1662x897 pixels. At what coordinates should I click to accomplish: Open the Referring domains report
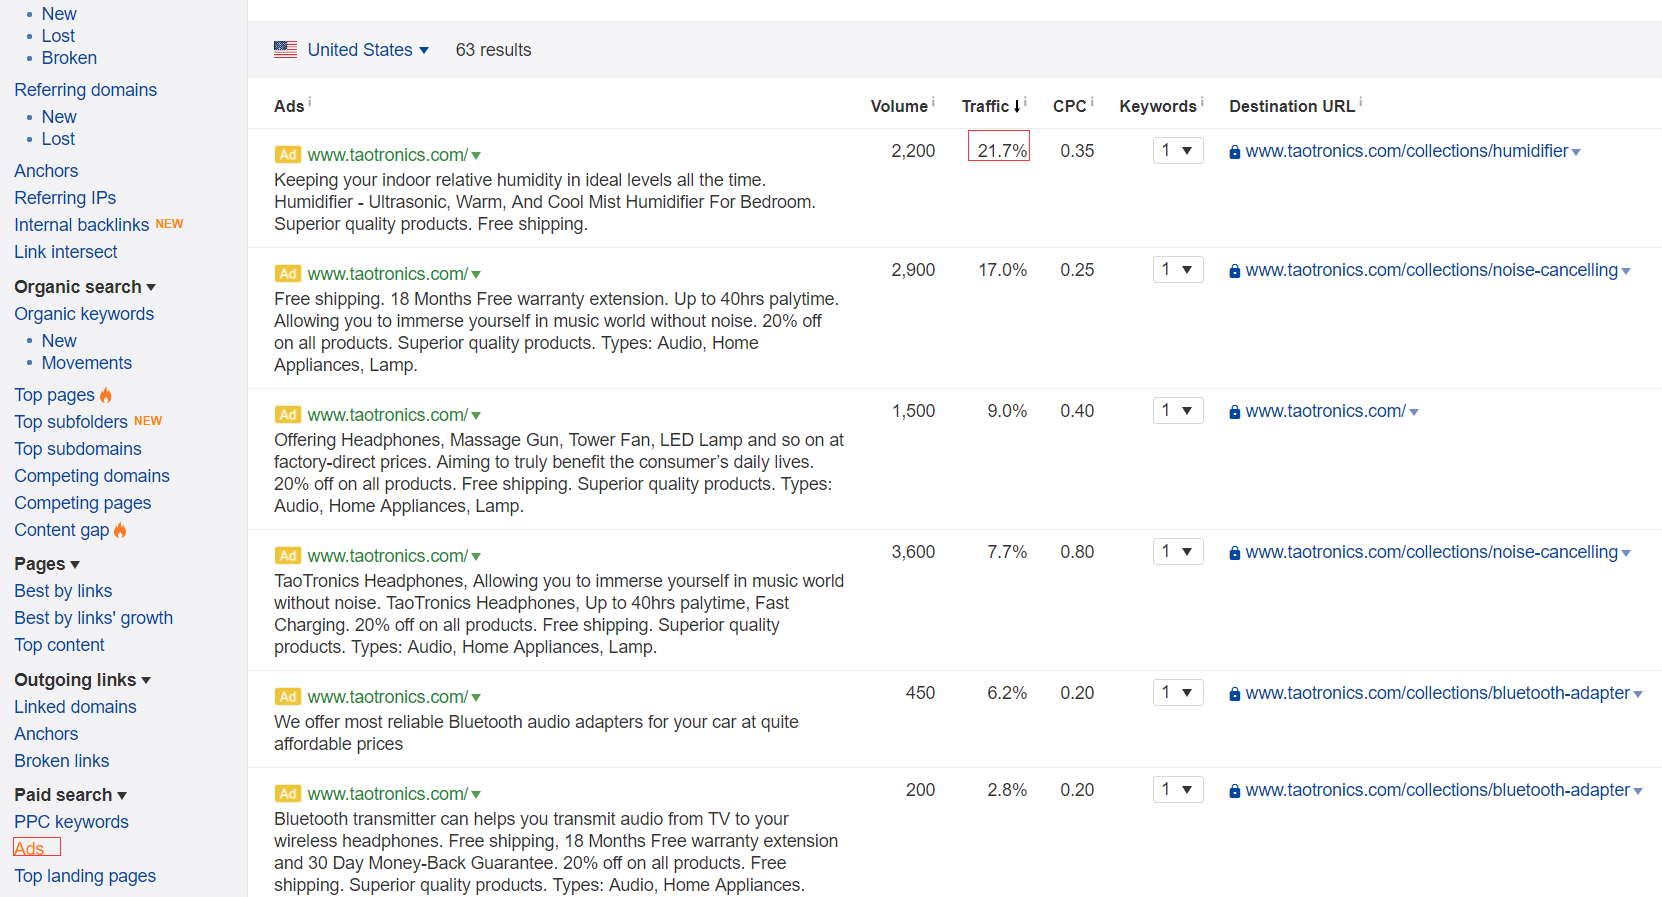click(x=85, y=90)
